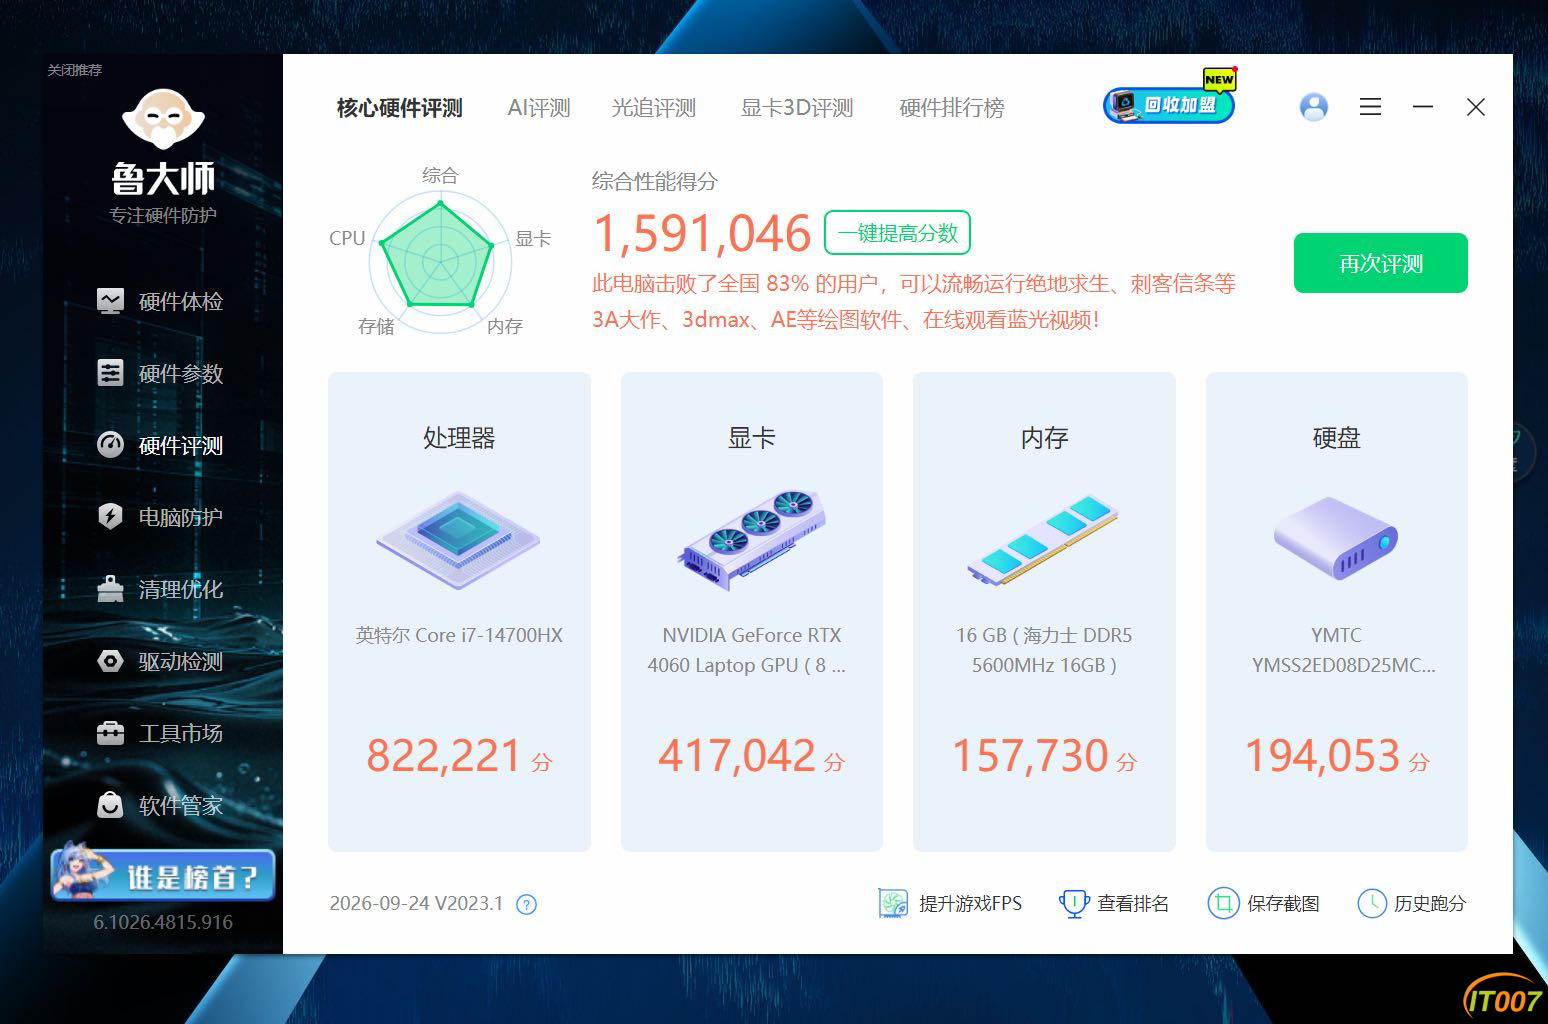The image size is (1548, 1024).
Task: Open 工具市场 in the sidebar
Action: (x=160, y=733)
